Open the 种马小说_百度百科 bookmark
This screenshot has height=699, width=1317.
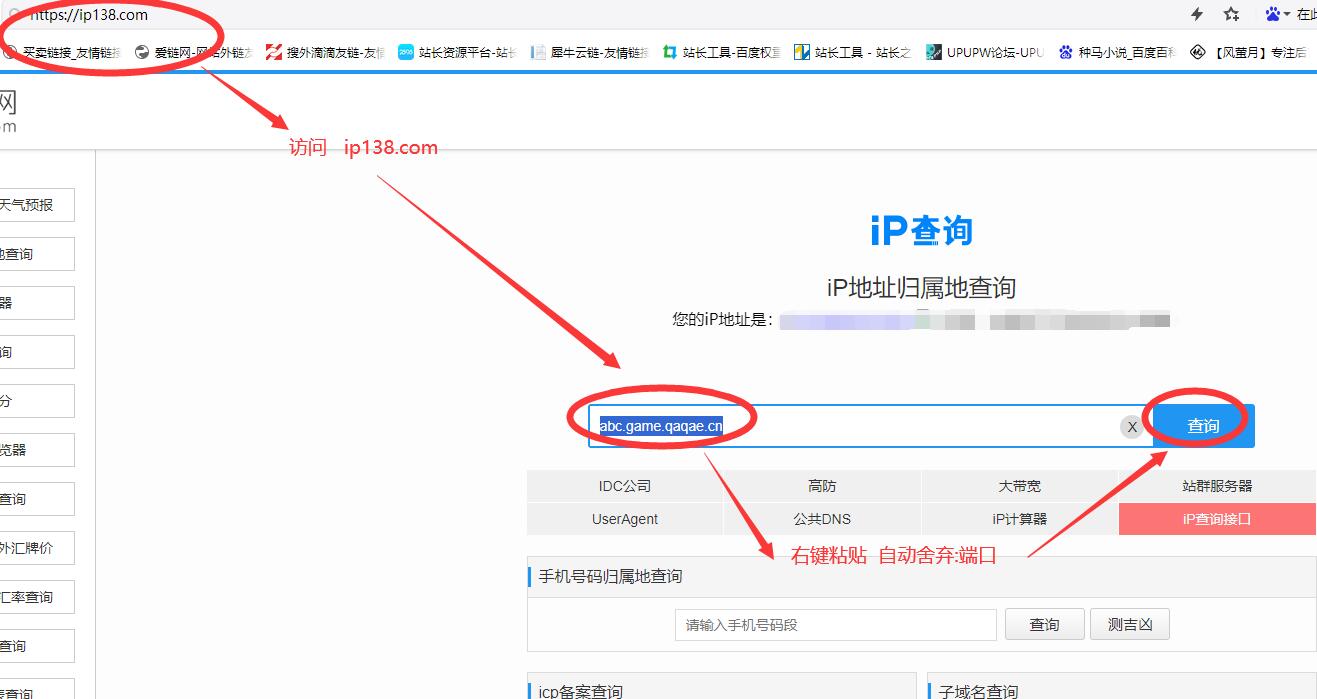[1117, 53]
